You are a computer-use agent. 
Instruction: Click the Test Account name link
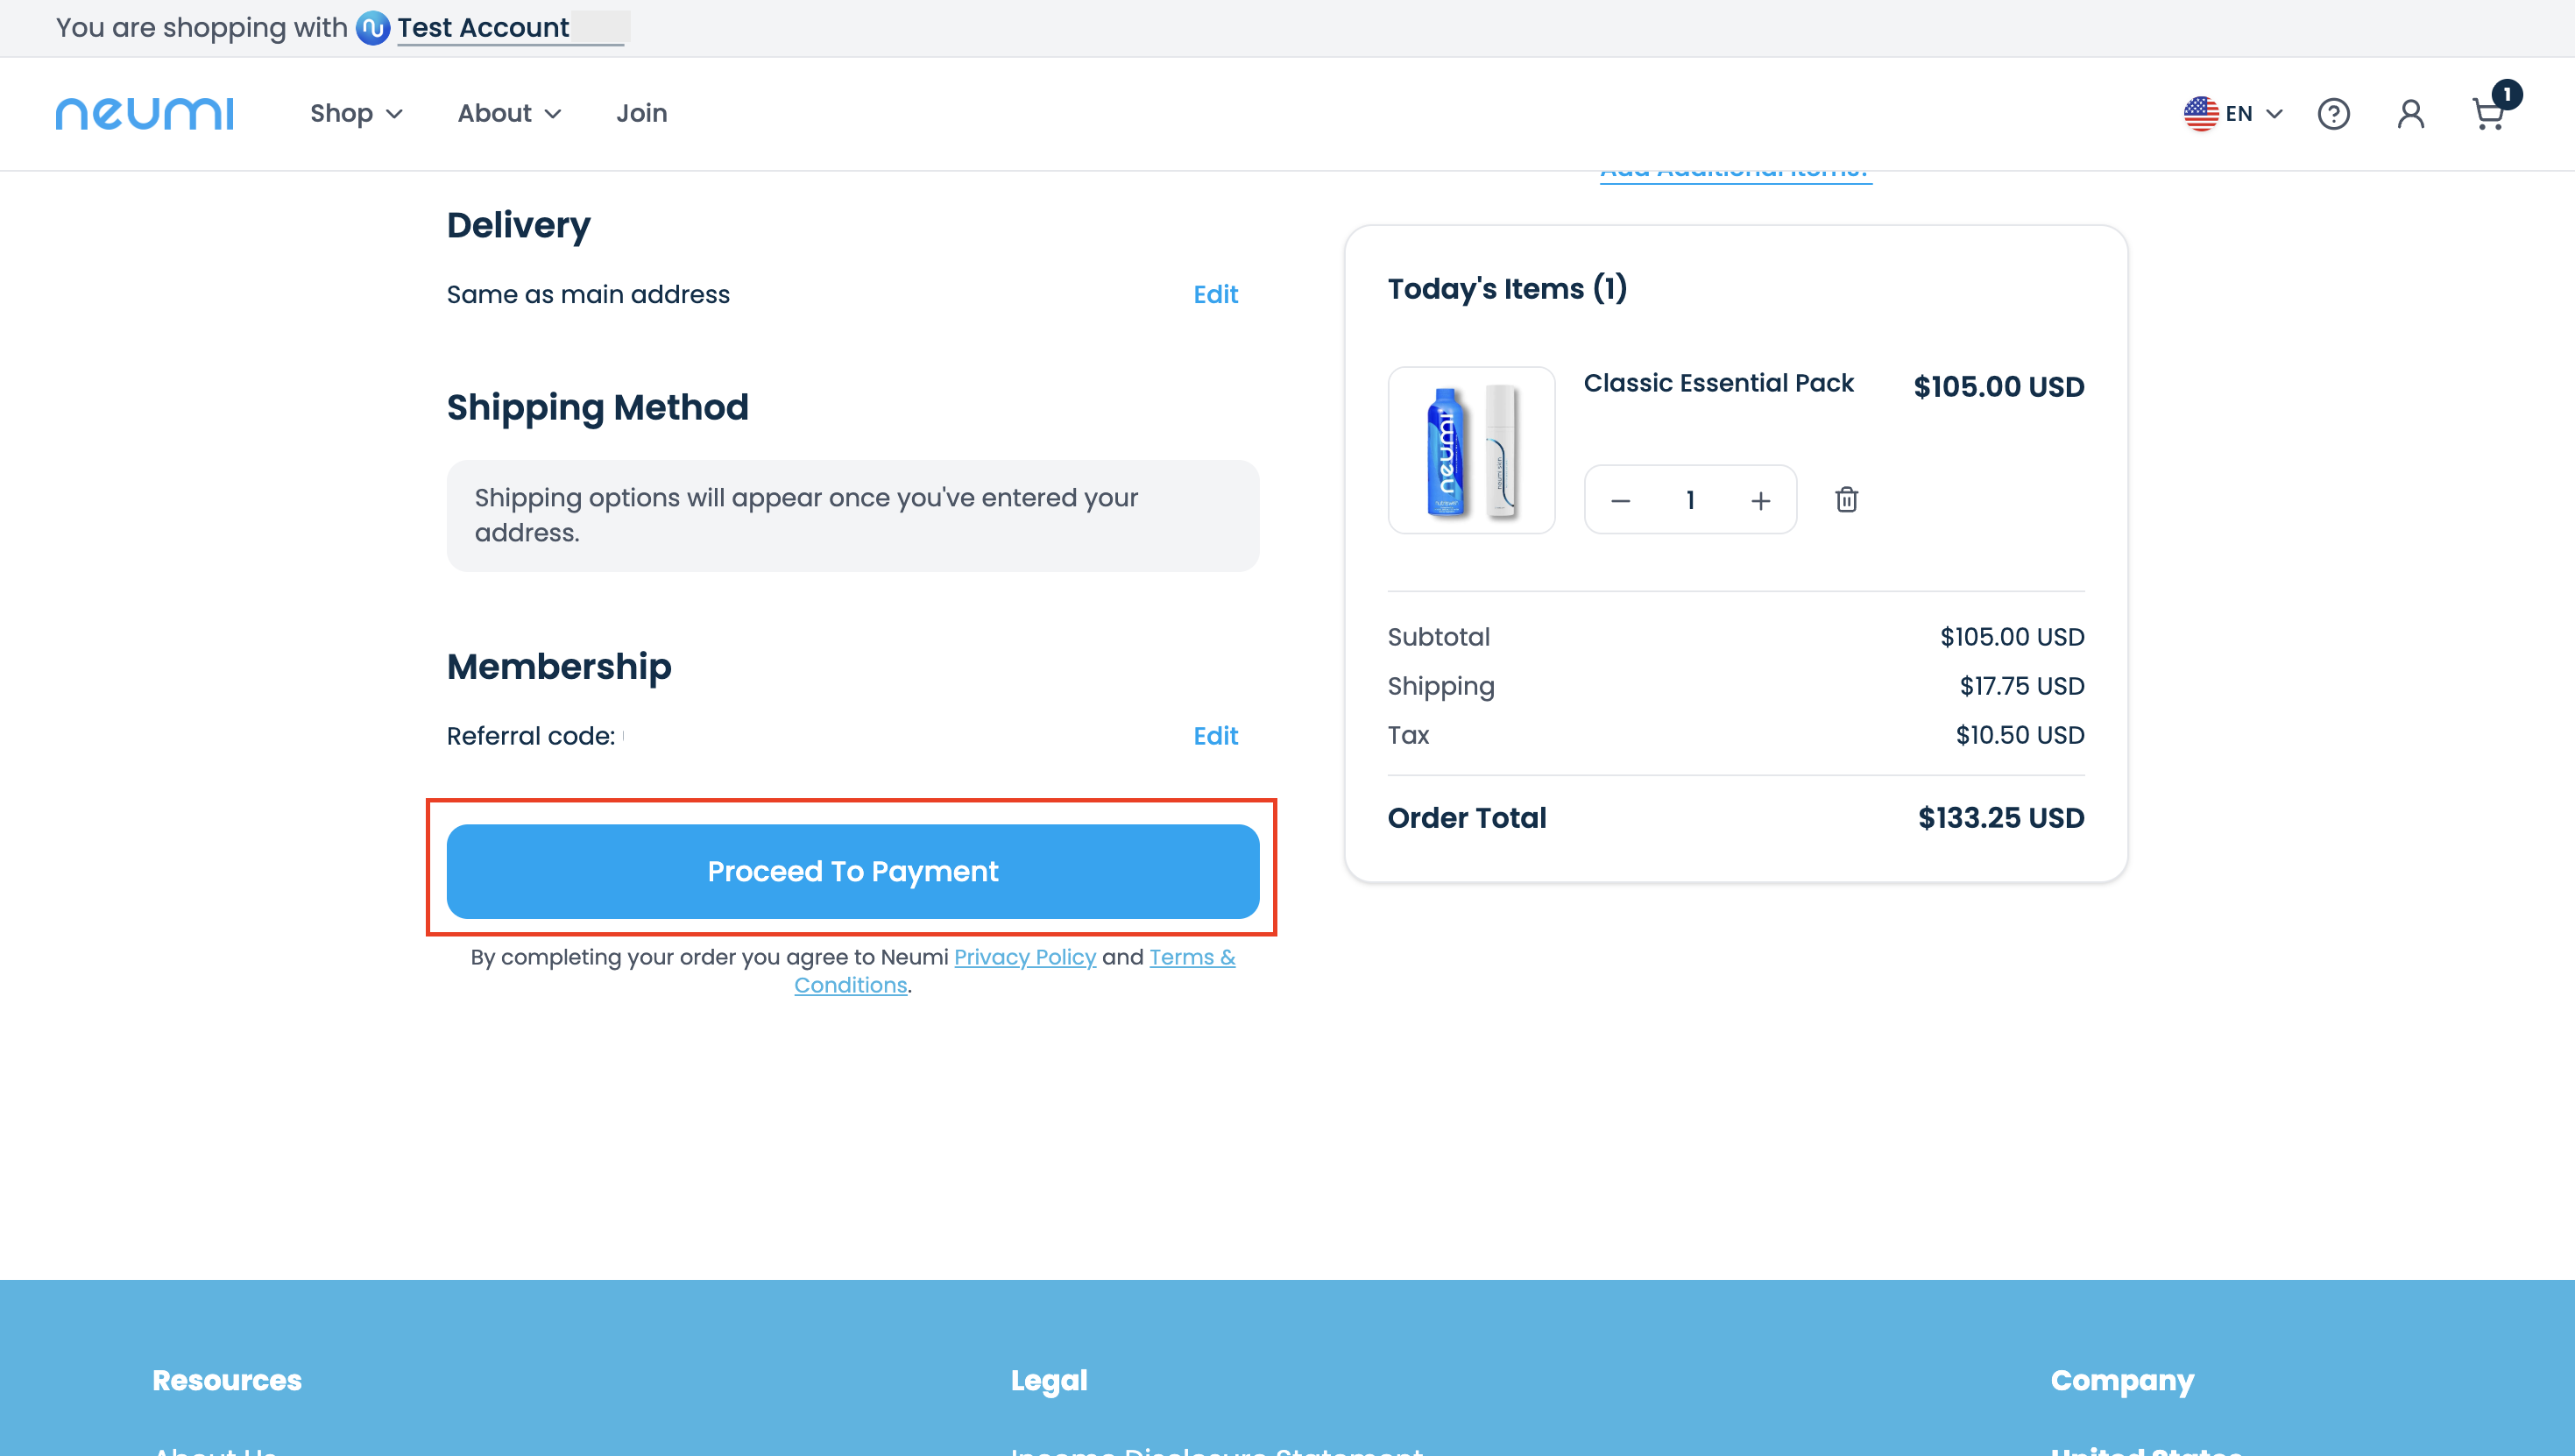[483, 28]
